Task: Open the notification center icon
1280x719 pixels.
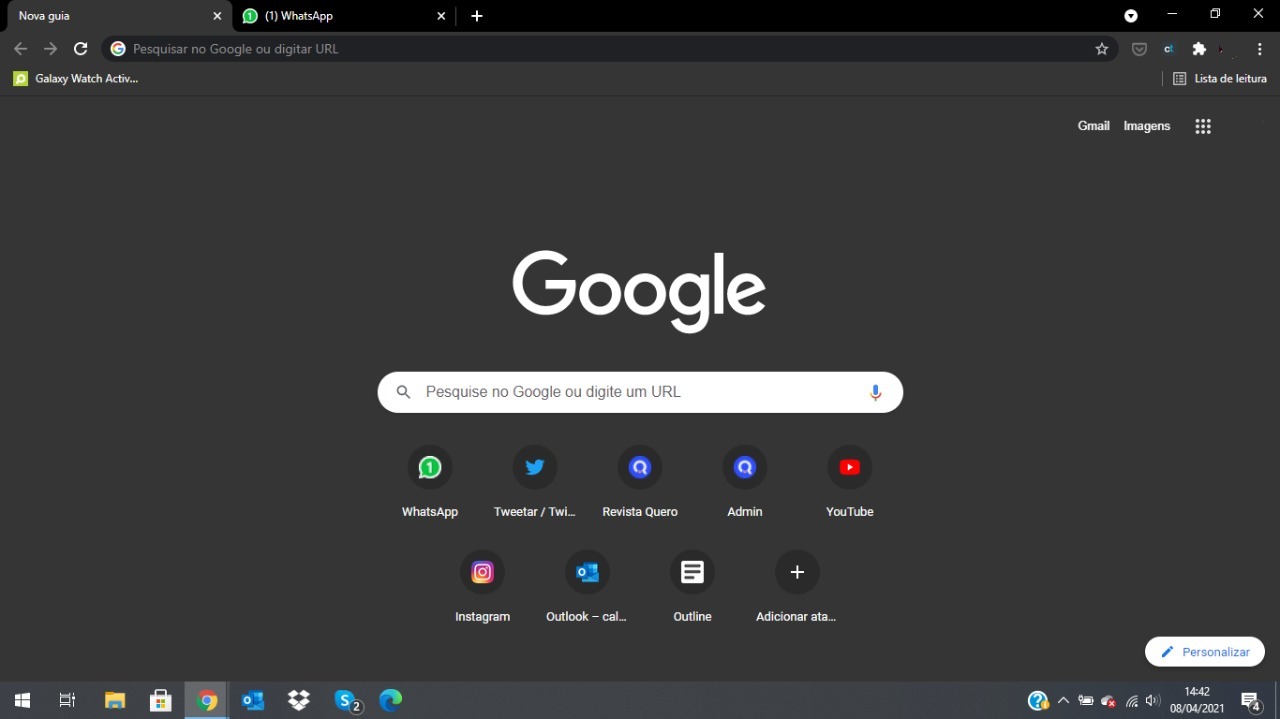Action: point(1251,701)
